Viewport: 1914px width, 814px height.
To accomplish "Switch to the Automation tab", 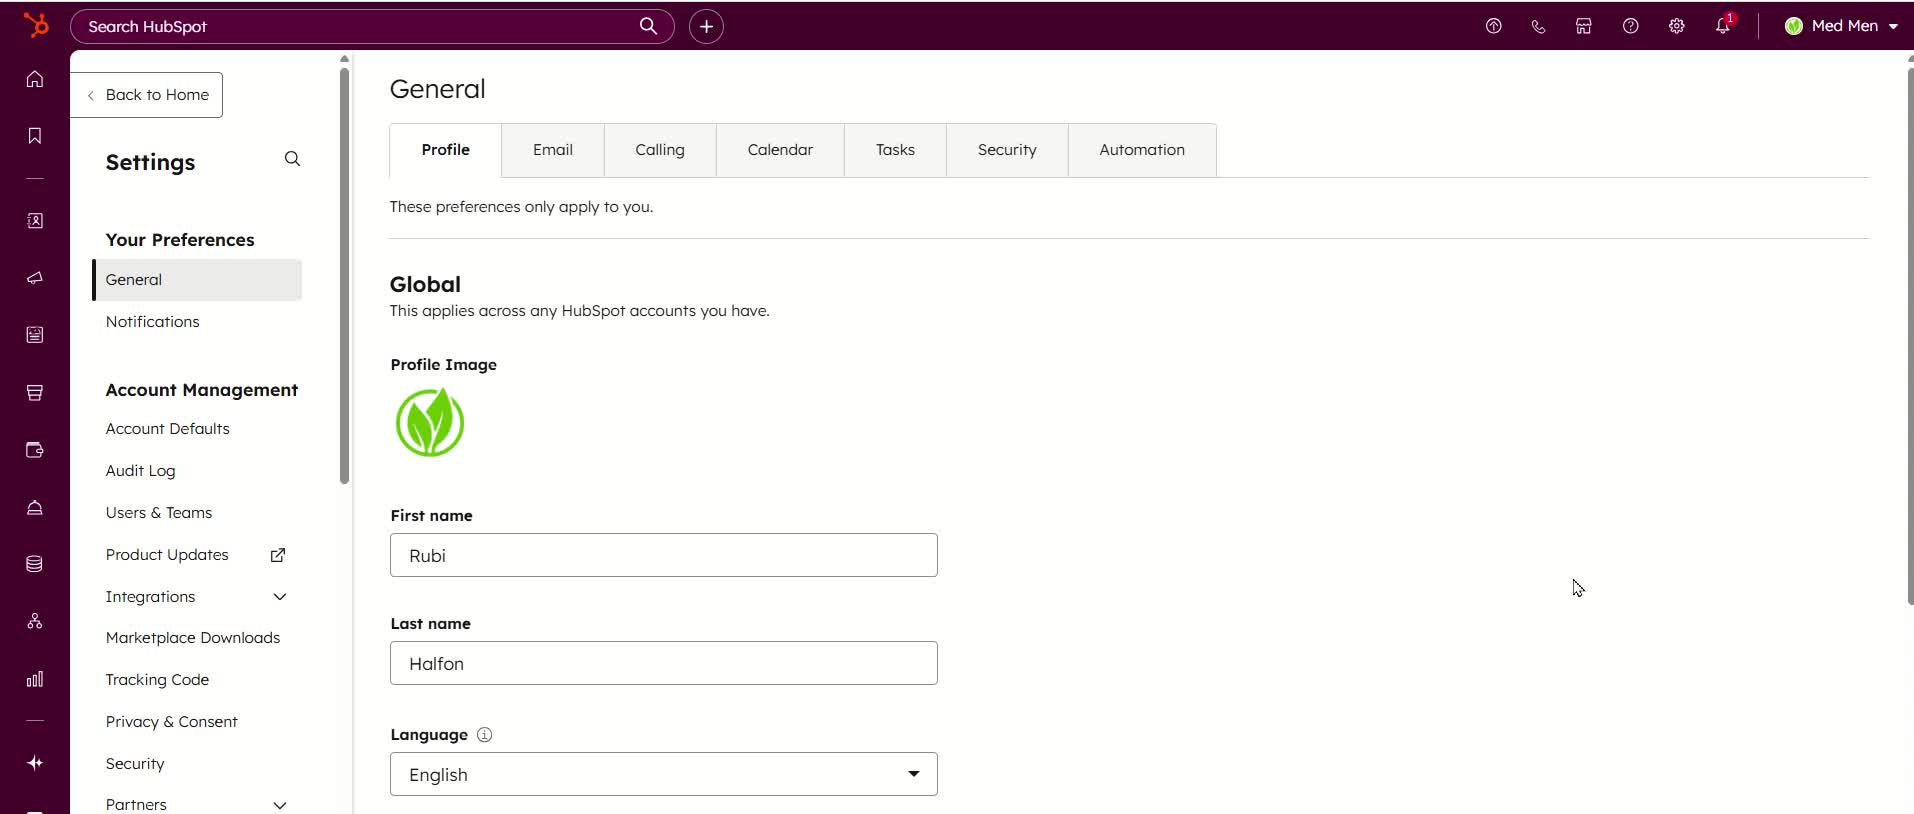I will [1141, 150].
